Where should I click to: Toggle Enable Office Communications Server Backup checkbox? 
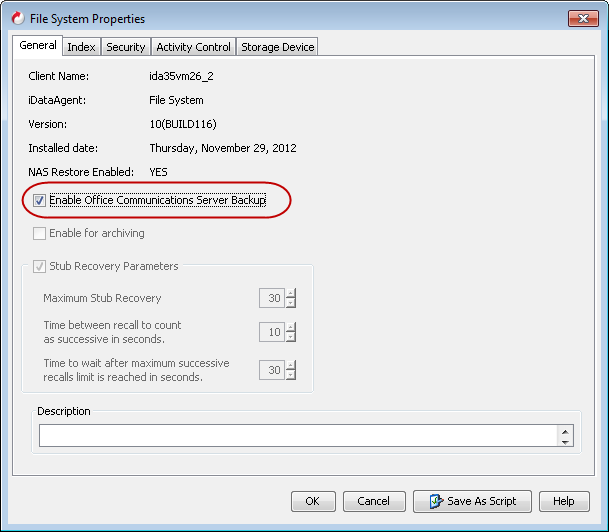click(39, 201)
